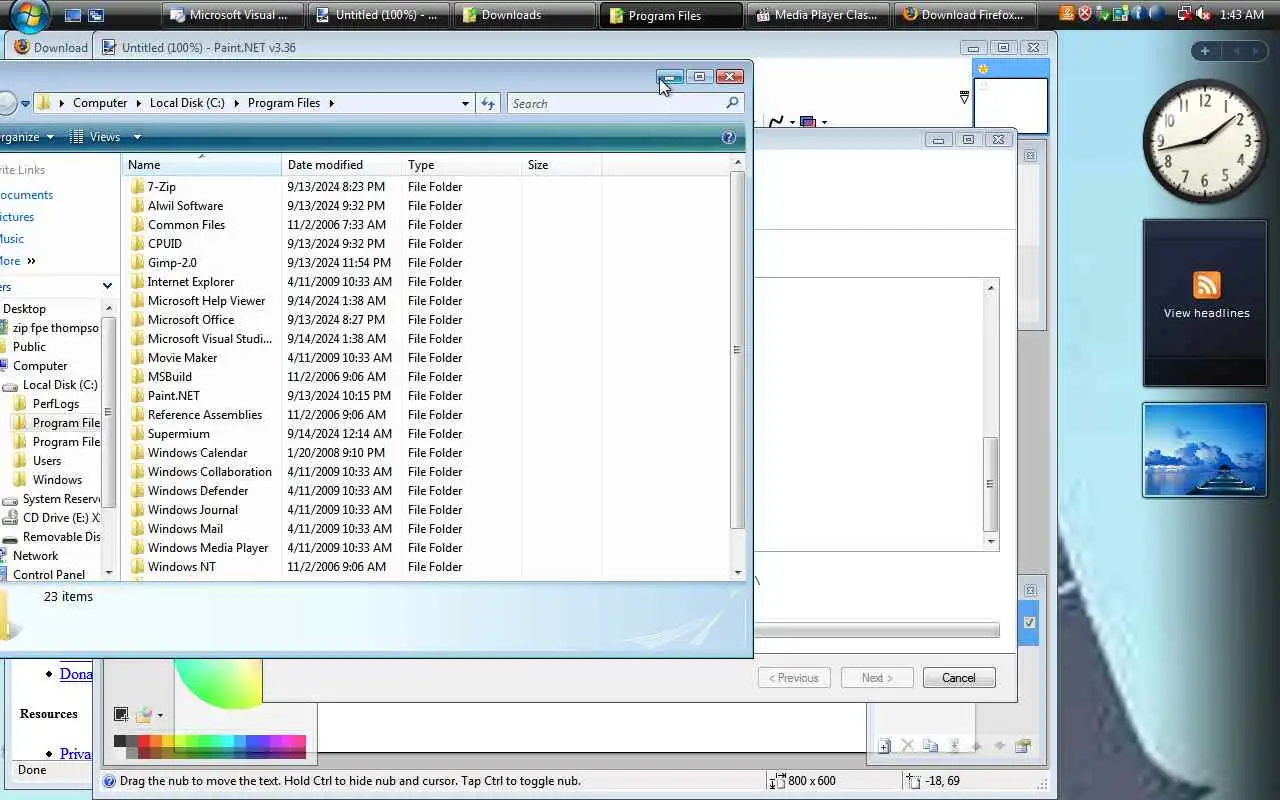This screenshot has height=800, width=1280.
Task: Click the black swatch in Paint.NET palette
Action: pyautogui.click(x=119, y=741)
